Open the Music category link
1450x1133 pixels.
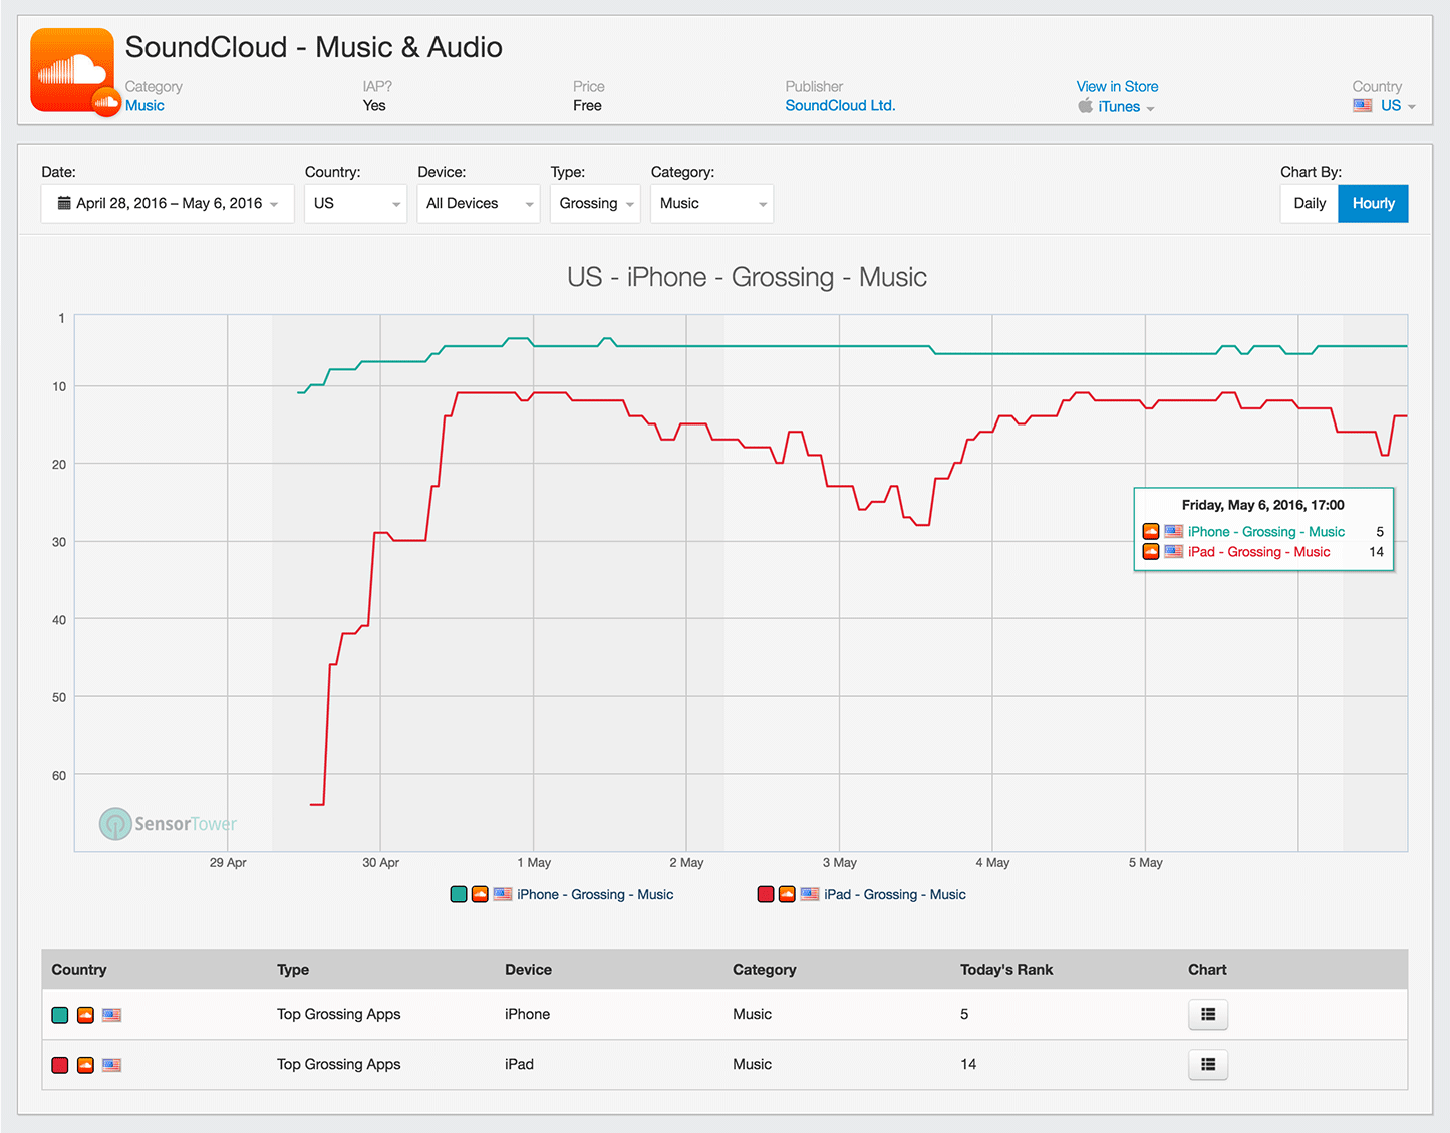point(145,106)
